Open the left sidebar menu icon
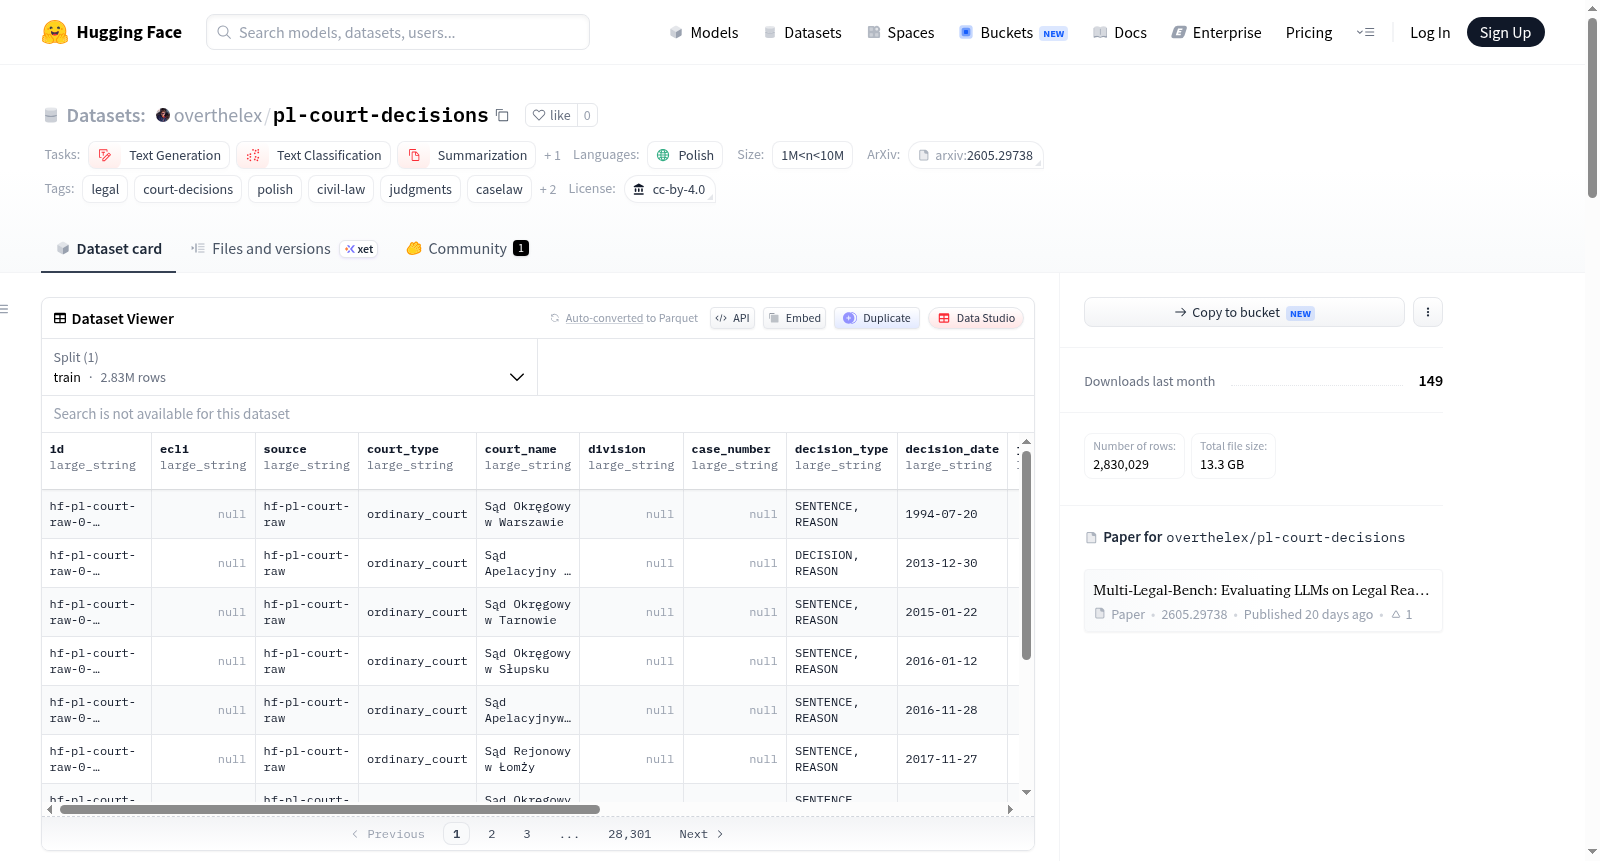This screenshot has width=1600, height=861. point(4,309)
